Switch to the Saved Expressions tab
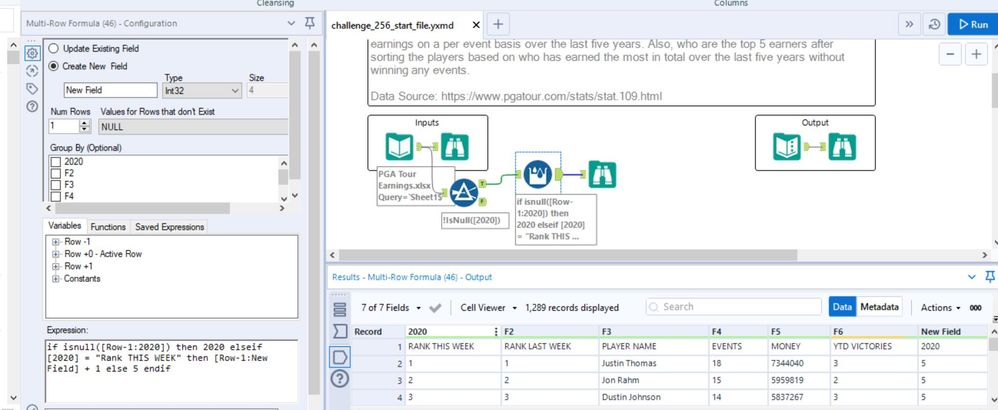998x410 pixels. click(x=169, y=227)
